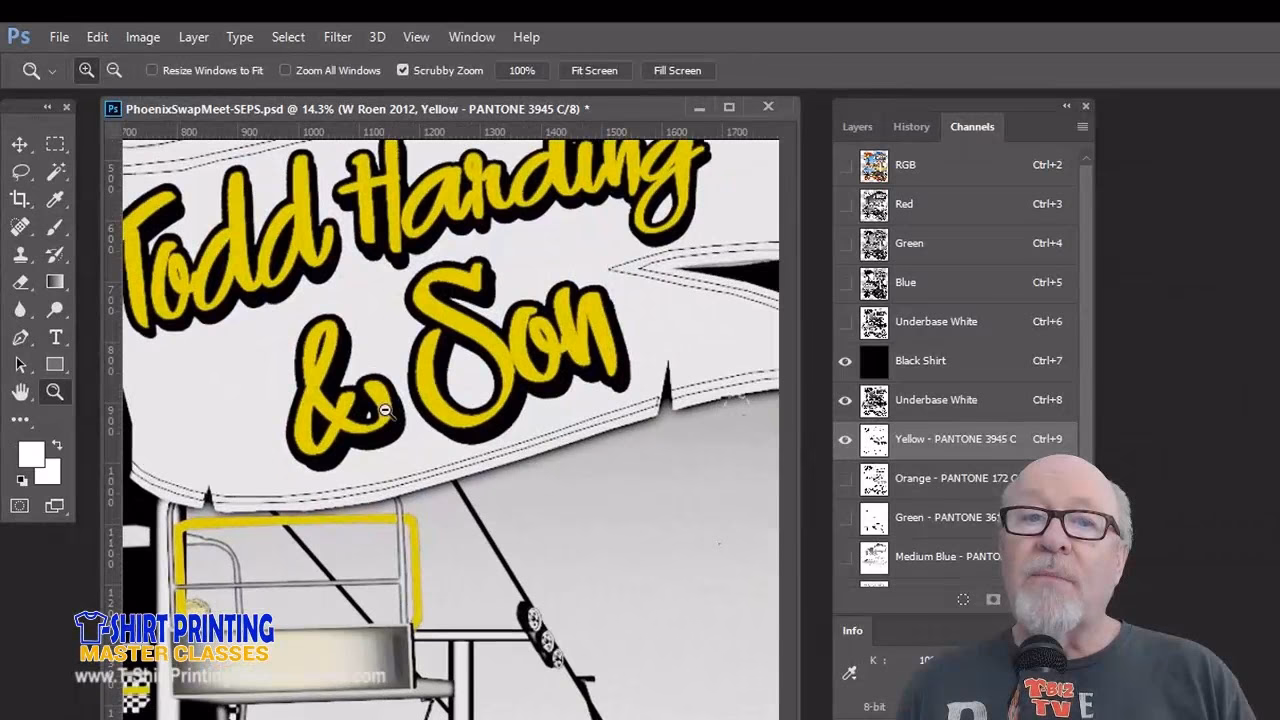Open the Filter menu

(337, 37)
